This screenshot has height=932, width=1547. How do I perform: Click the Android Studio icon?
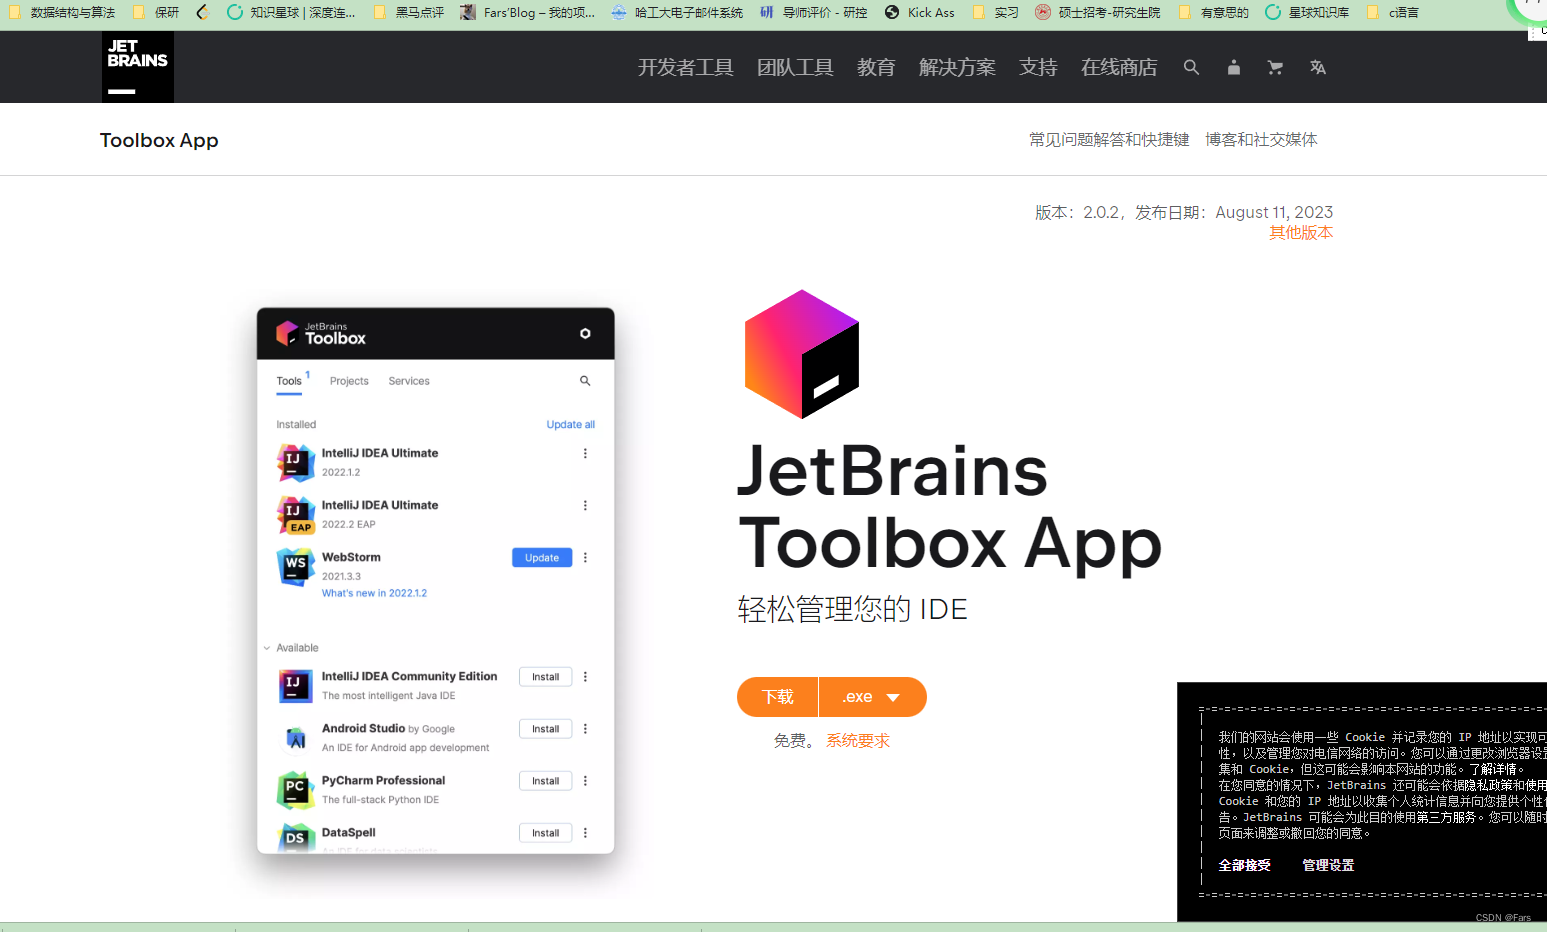295,738
